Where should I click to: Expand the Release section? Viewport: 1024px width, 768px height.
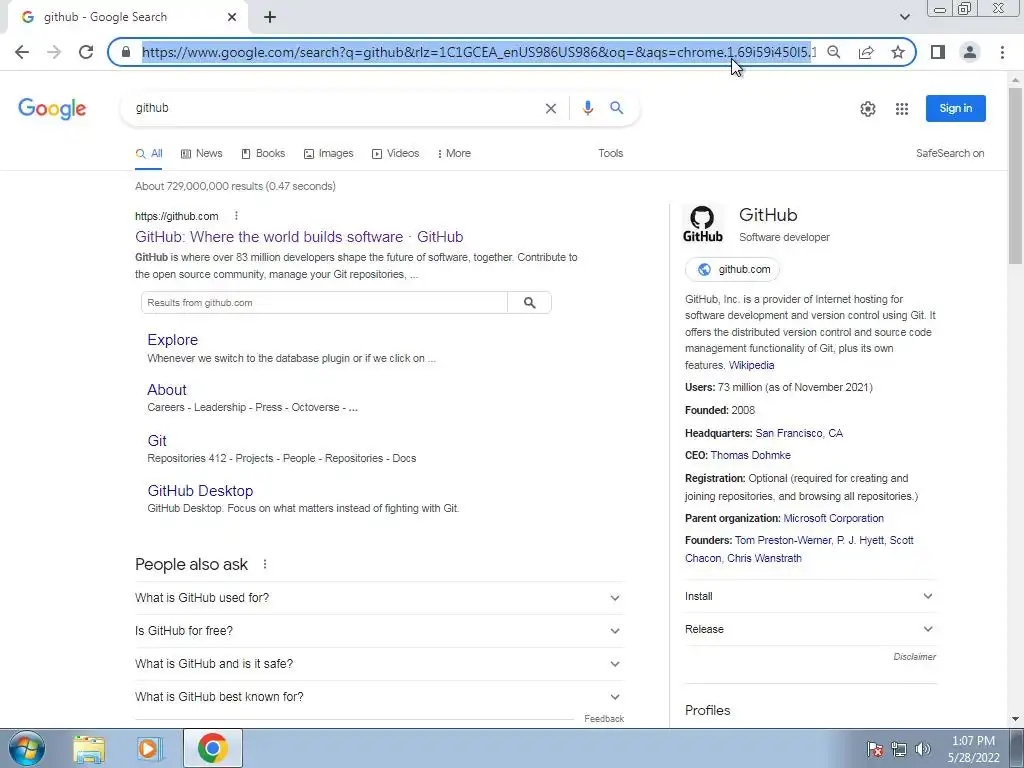click(x=810, y=630)
